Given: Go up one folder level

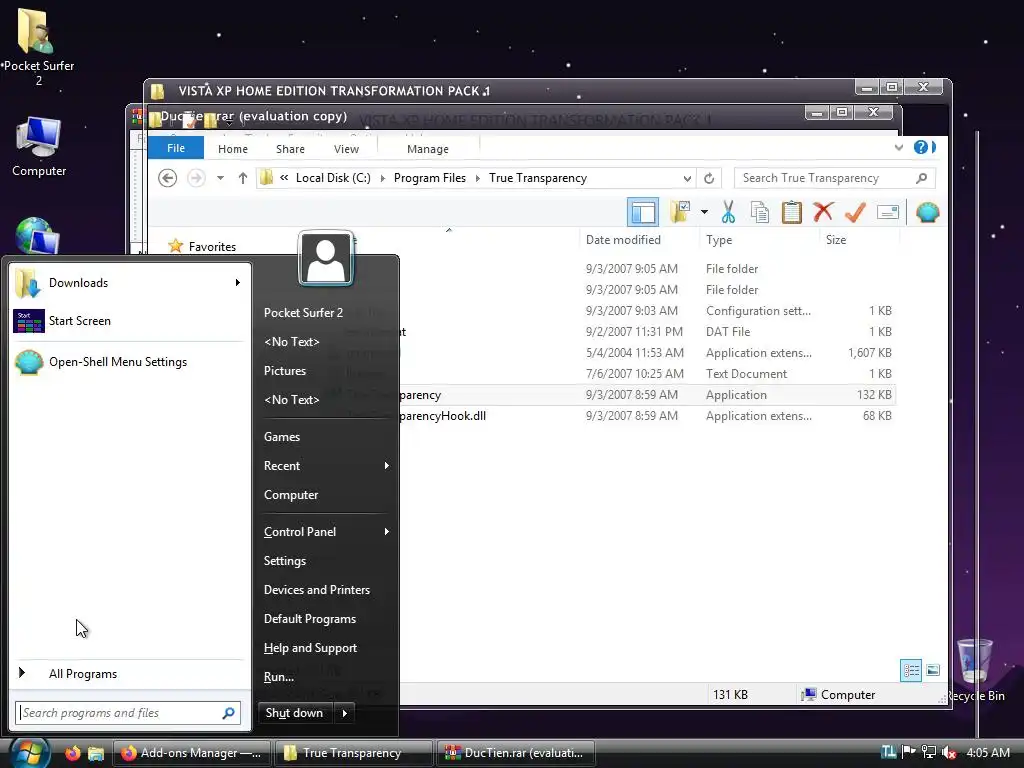Looking at the screenshot, I should coord(242,178).
